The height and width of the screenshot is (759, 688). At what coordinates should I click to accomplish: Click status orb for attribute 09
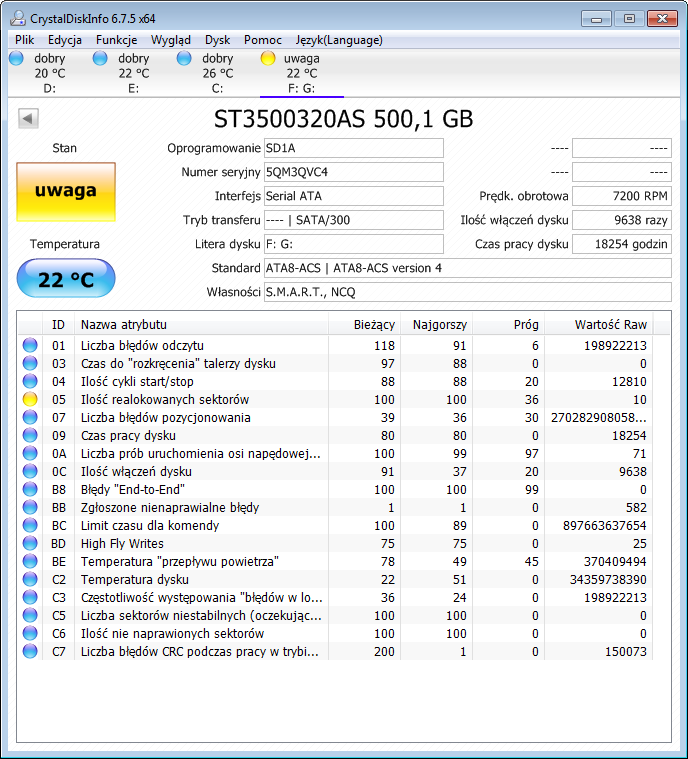click(30, 435)
